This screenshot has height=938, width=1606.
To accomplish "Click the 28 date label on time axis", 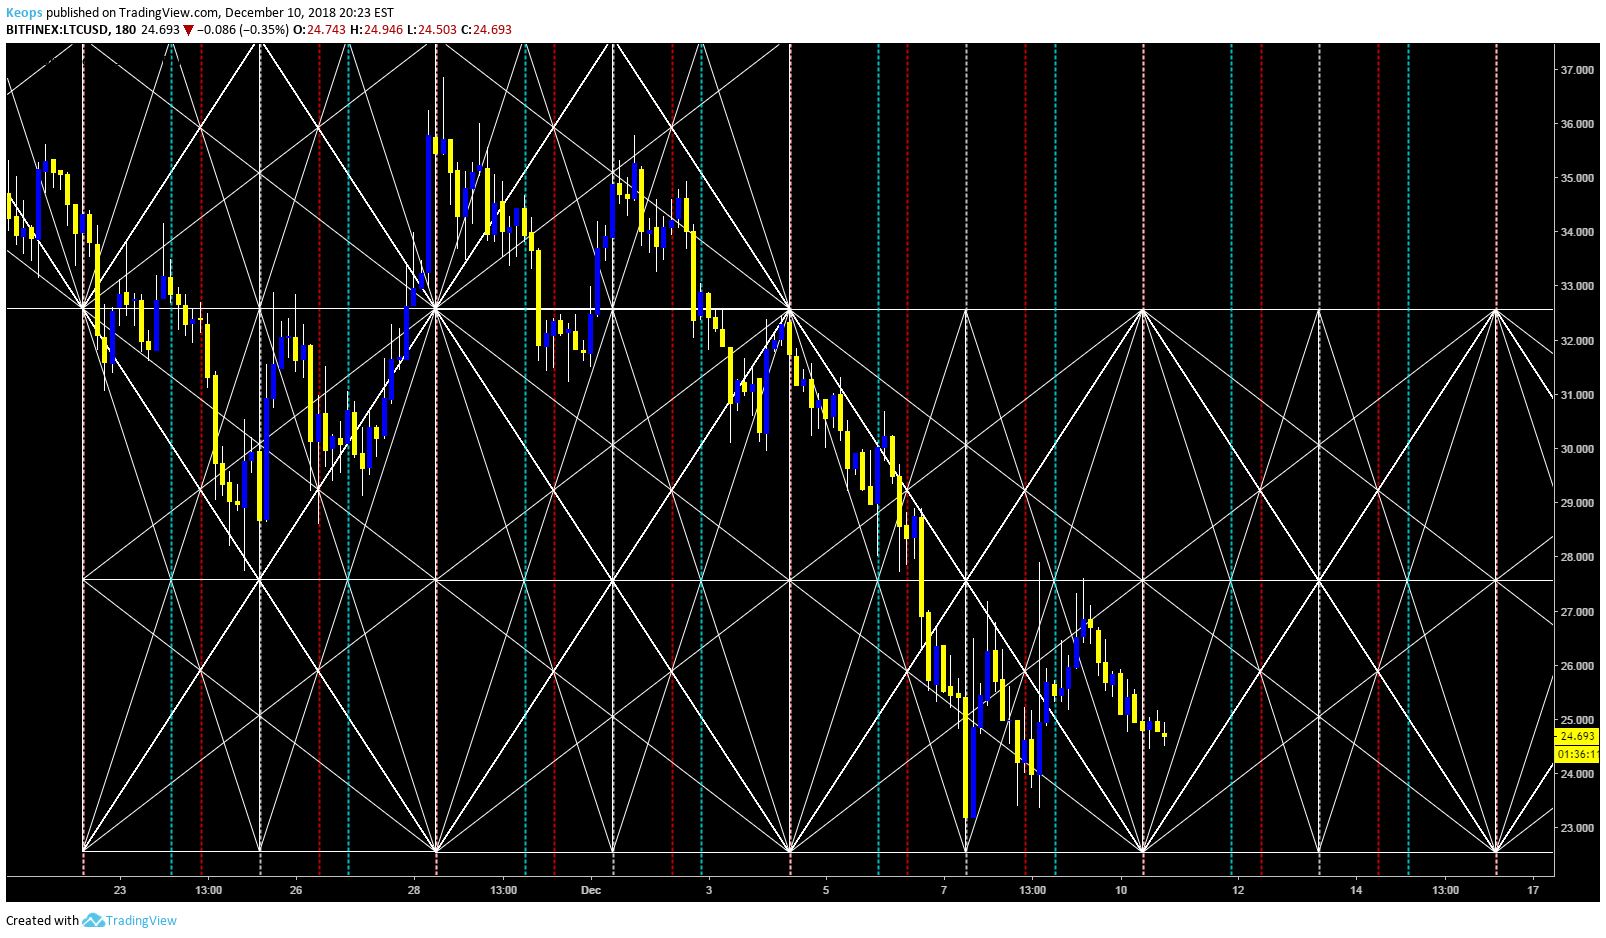I will pyautogui.click(x=414, y=889).
